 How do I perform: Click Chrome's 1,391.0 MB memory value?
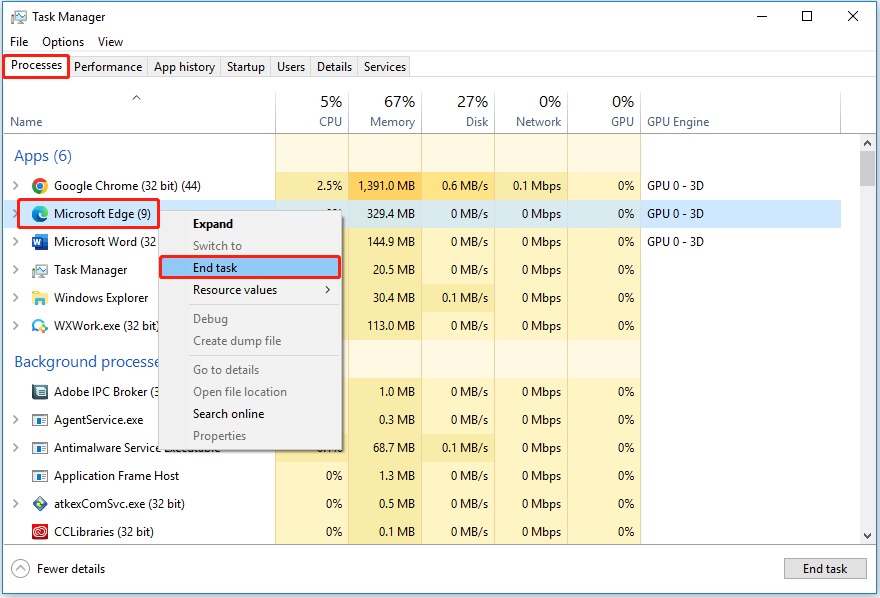tap(386, 186)
